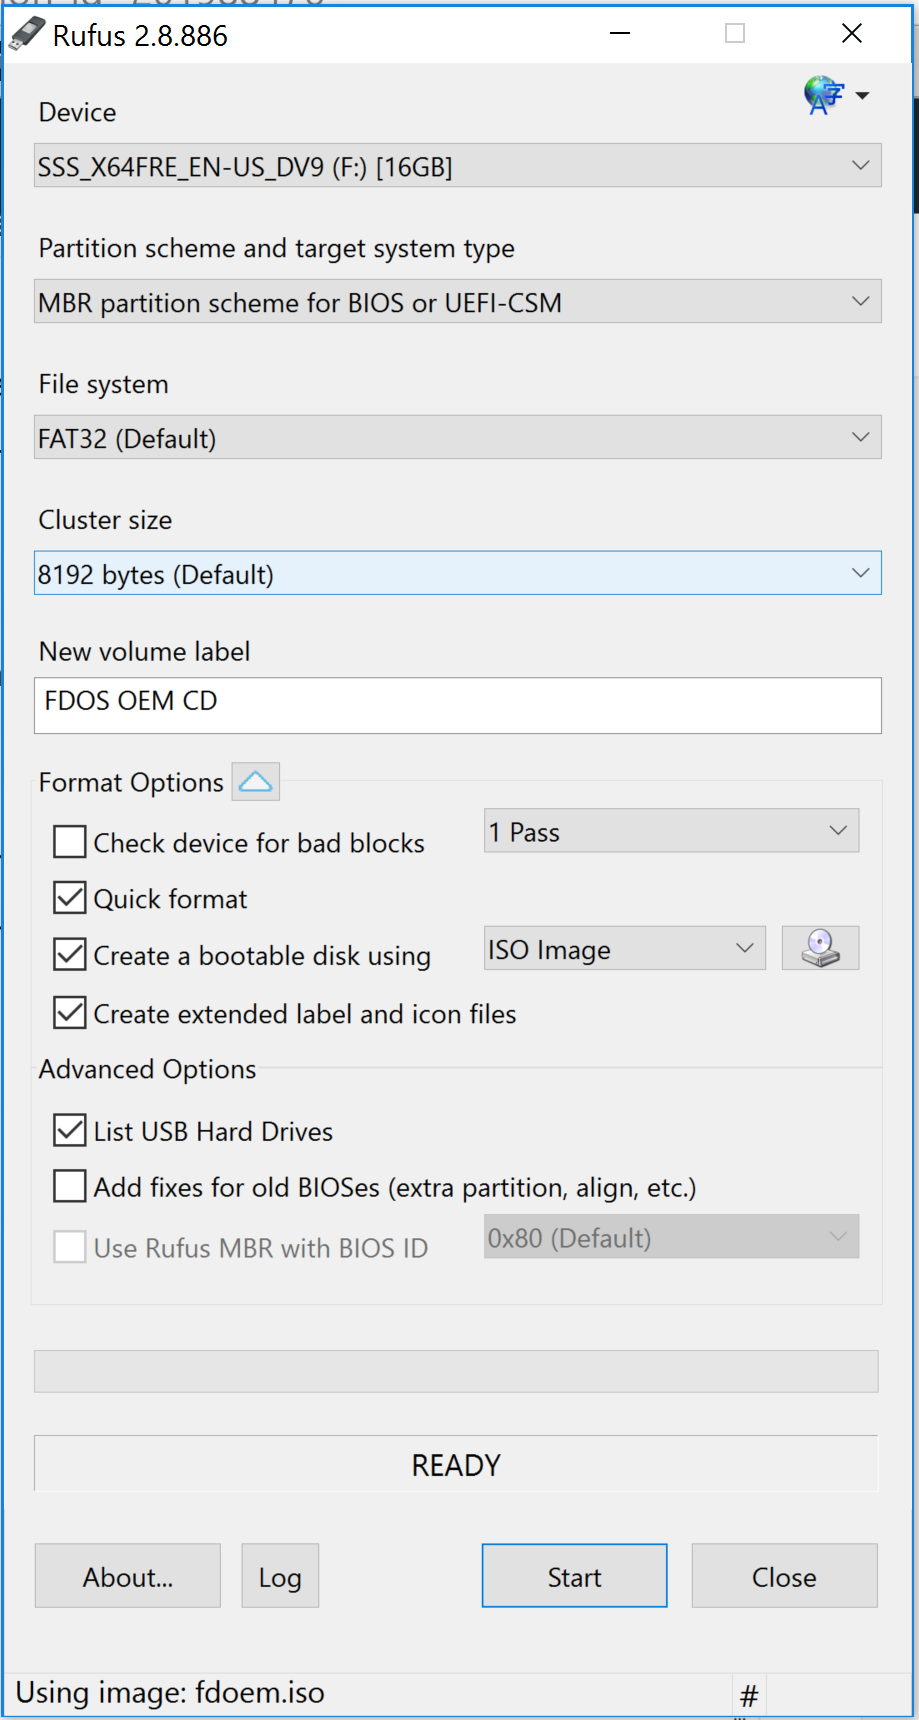Viewport: 919px width, 1720px height.
Task: Uncheck List USB Hard Drives
Action: tap(70, 1131)
